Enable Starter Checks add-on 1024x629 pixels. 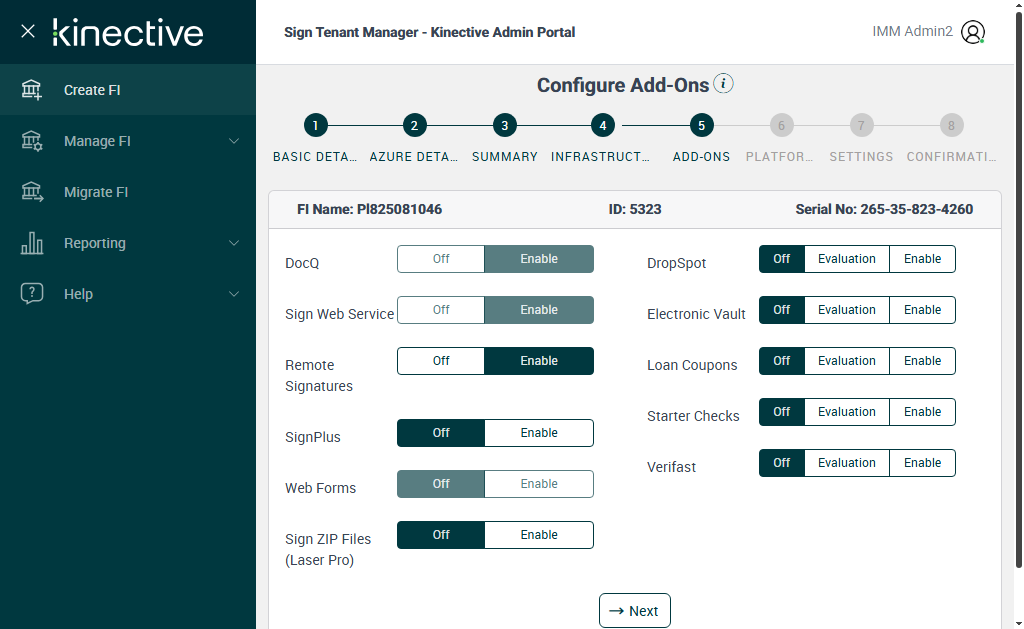point(922,411)
